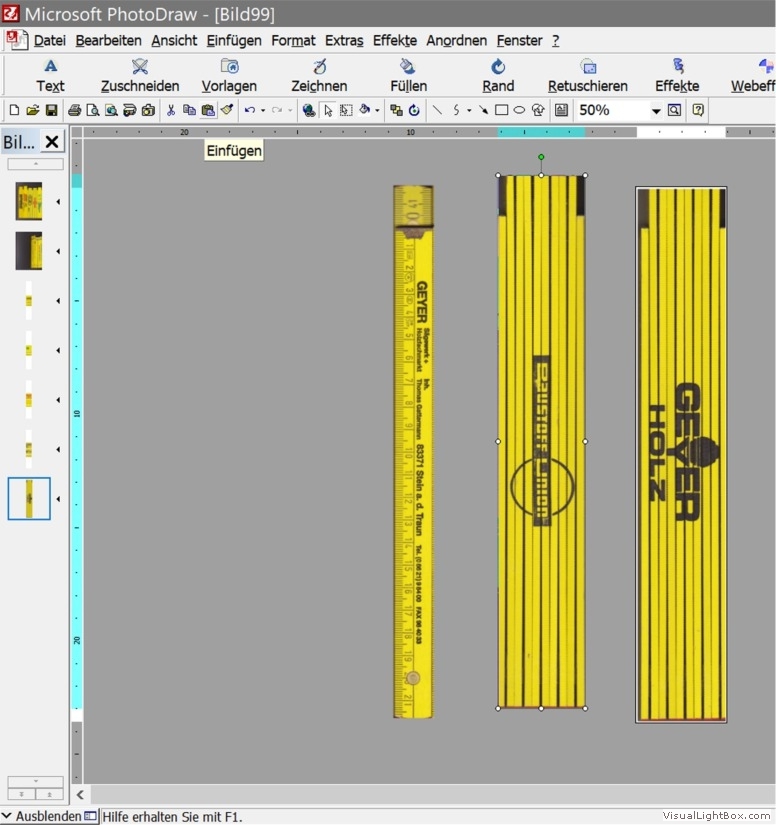Screen dimensions: 776x825
Task: Click the Open folder icon
Action: coord(33,110)
